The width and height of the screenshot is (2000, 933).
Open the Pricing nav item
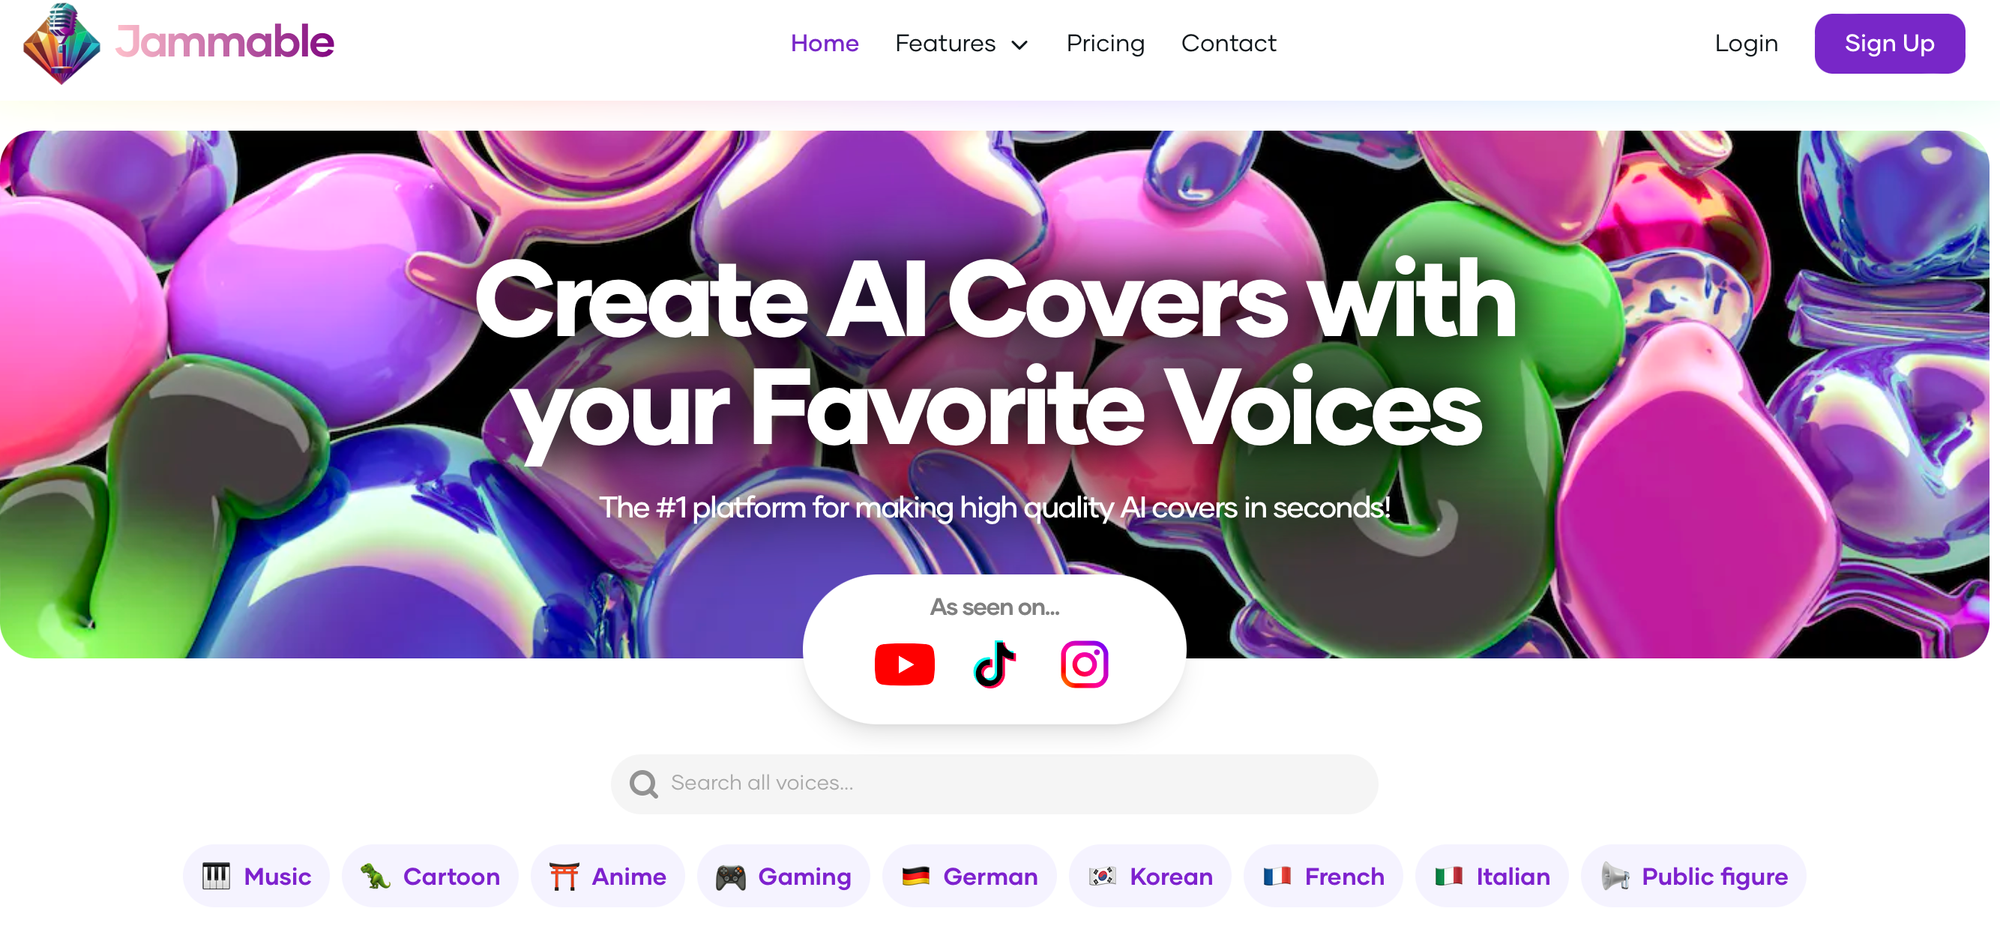click(1105, 44)
